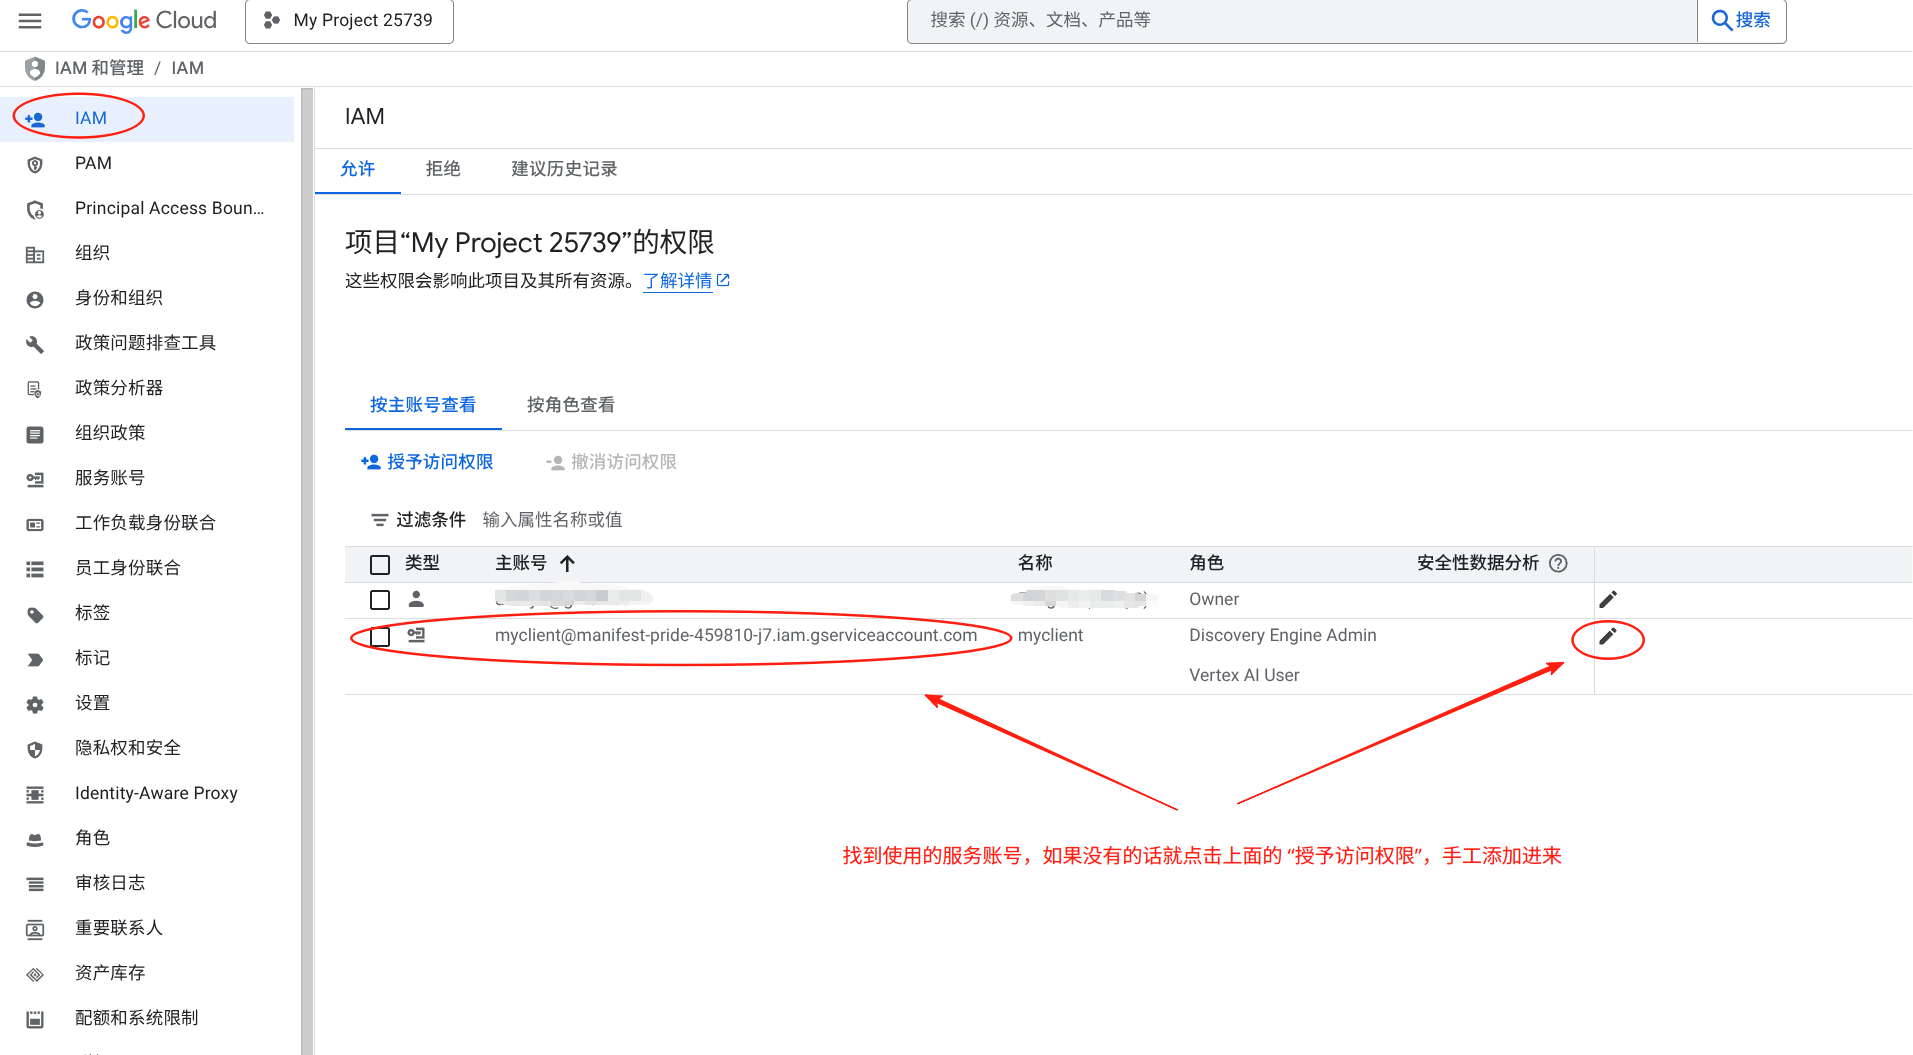
Task: Open 资产库存 sidebar icon
Action: click(35, 974)
